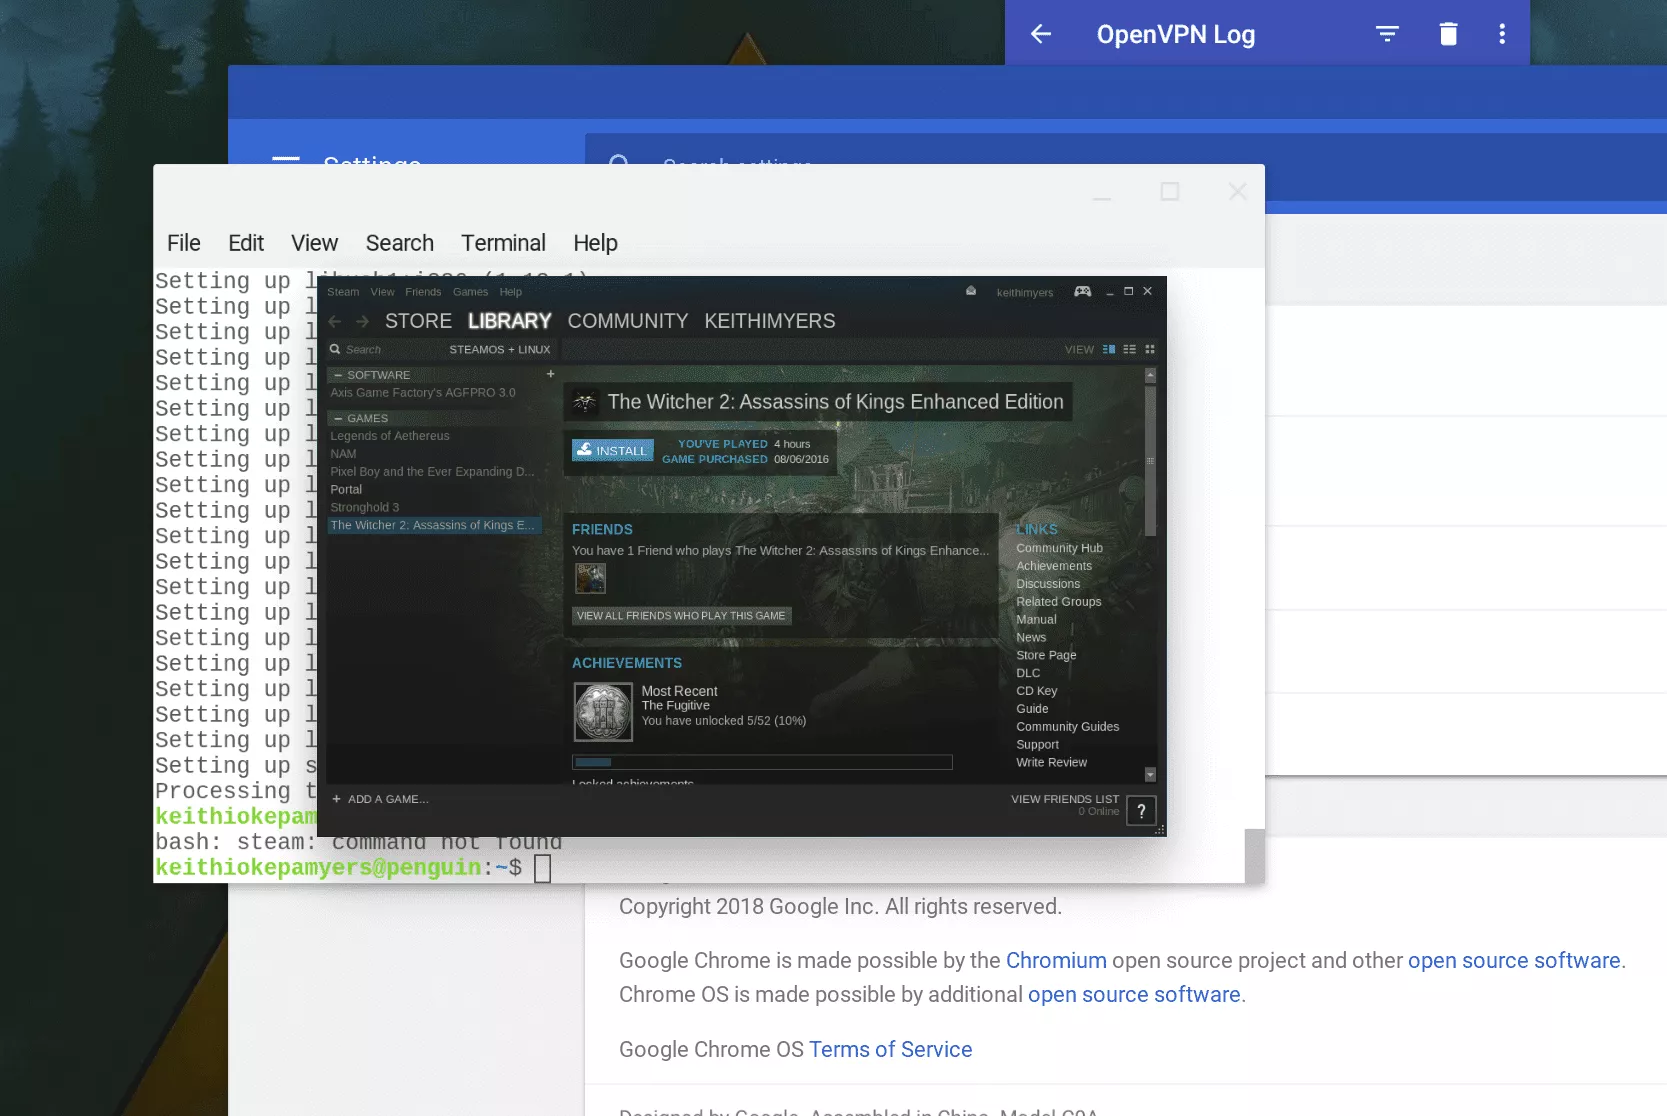Click the achievements progress bar
The width and height of the screenshot is (1667, 1116).
tap(761, 763)
